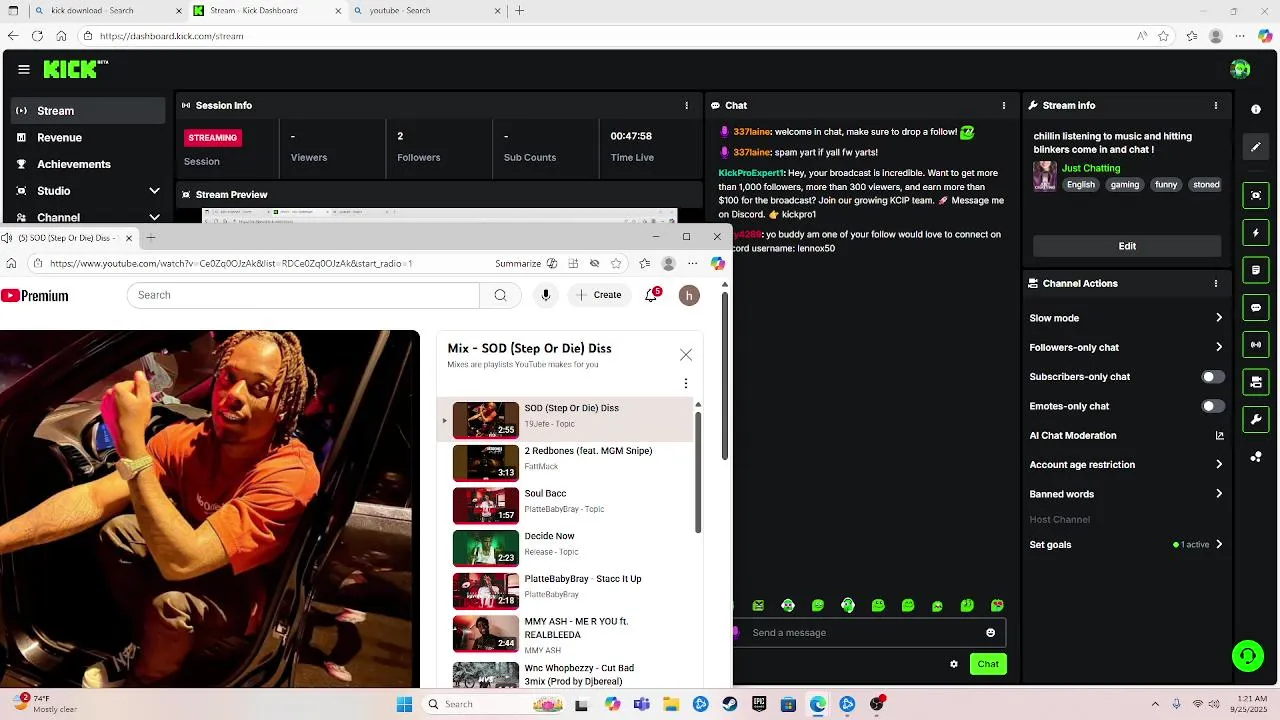This screenshot has height=720, width=1280.
Task: Click the Mix playlist scrollbar
Action: point(698,471)
